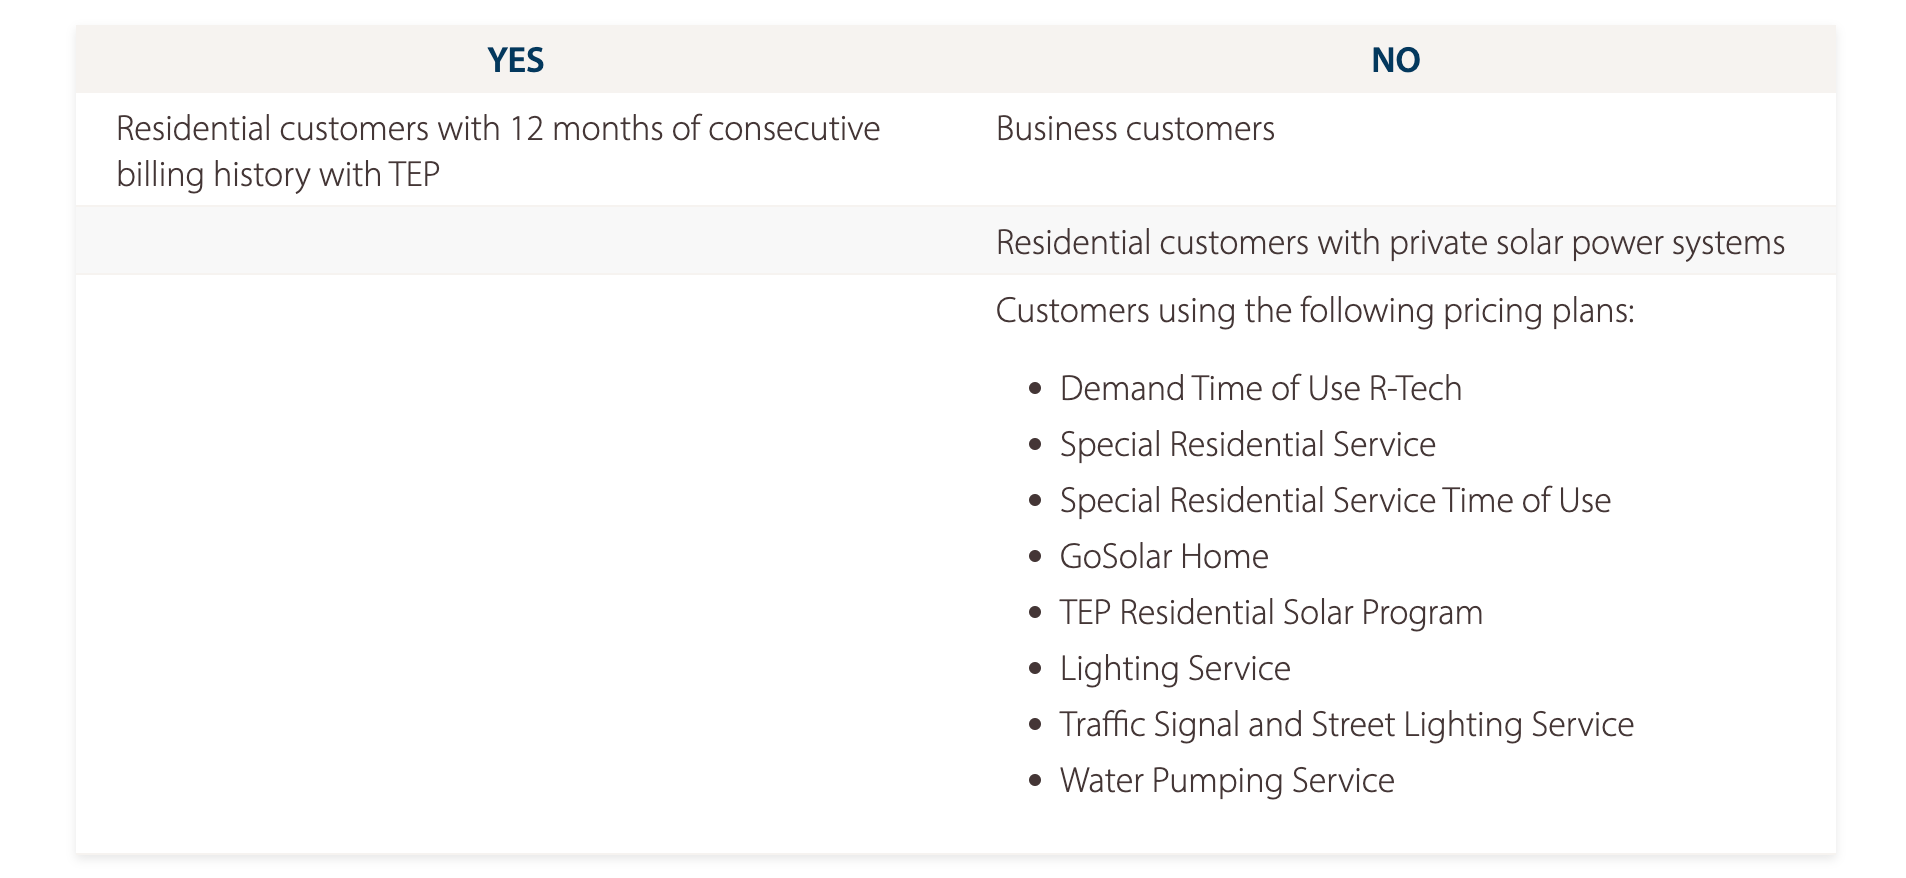Image resolution: width=1906 pixels, height=878 pixels.
Task: Click Customers using following pricing plans text
Action: (x=1315, y=311)
